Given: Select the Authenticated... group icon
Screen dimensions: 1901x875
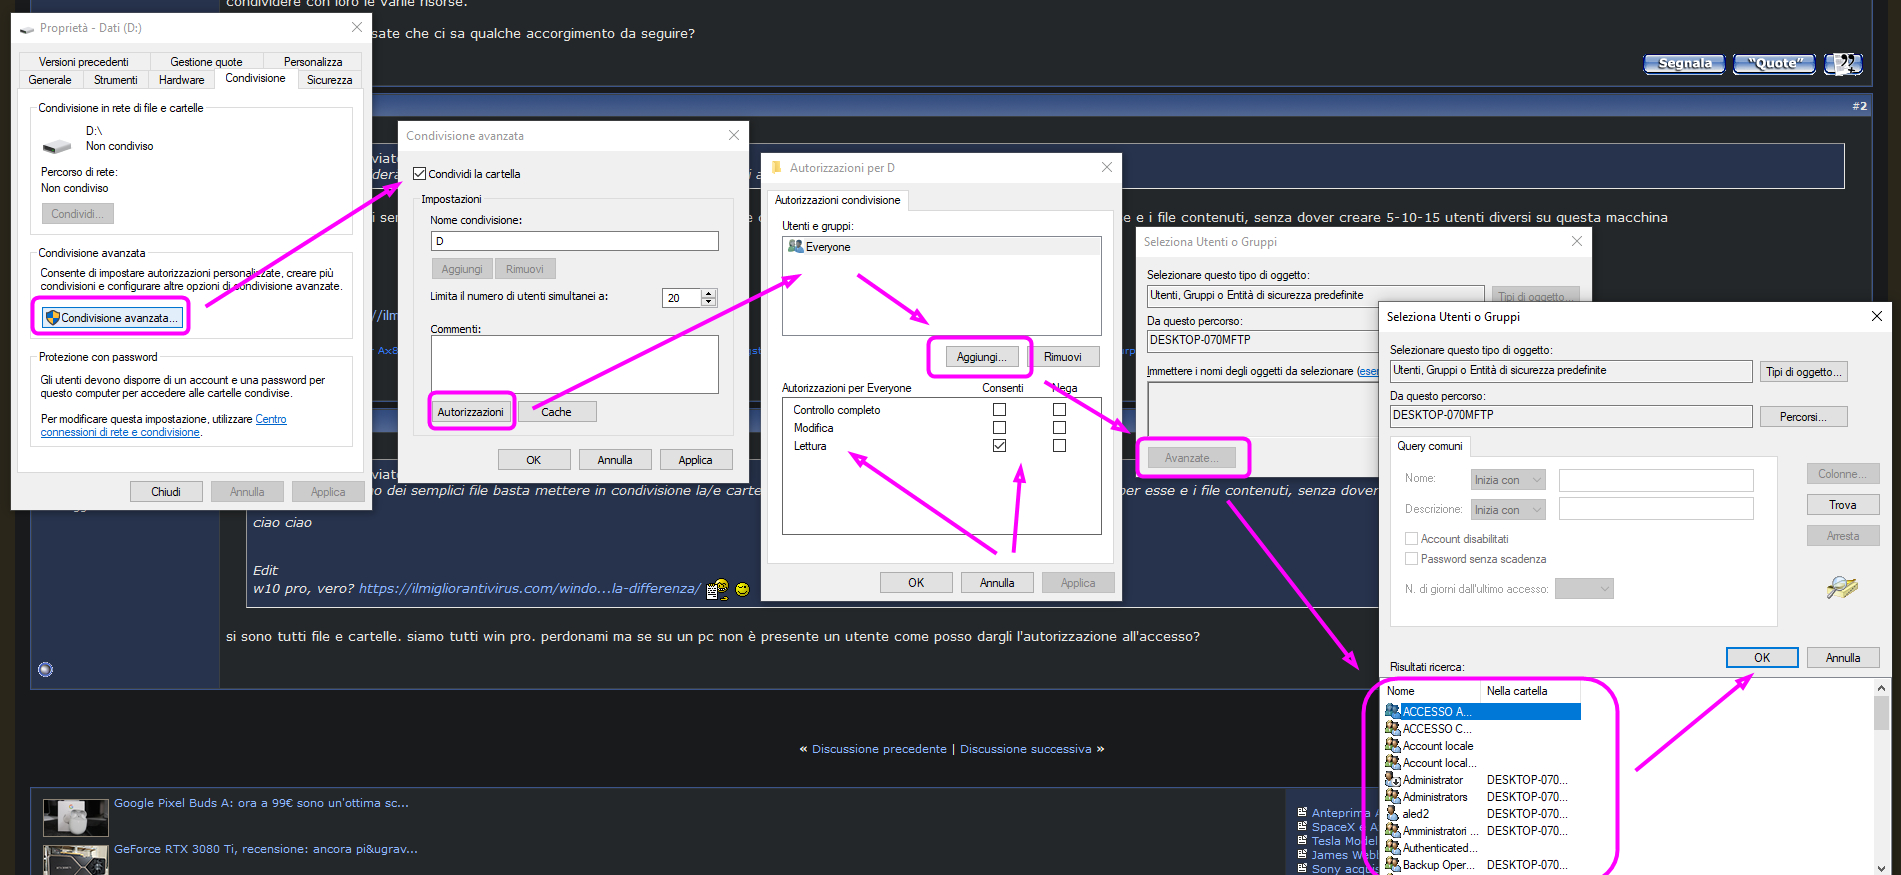Looking at the screenshot, I should pos(1392,847).
